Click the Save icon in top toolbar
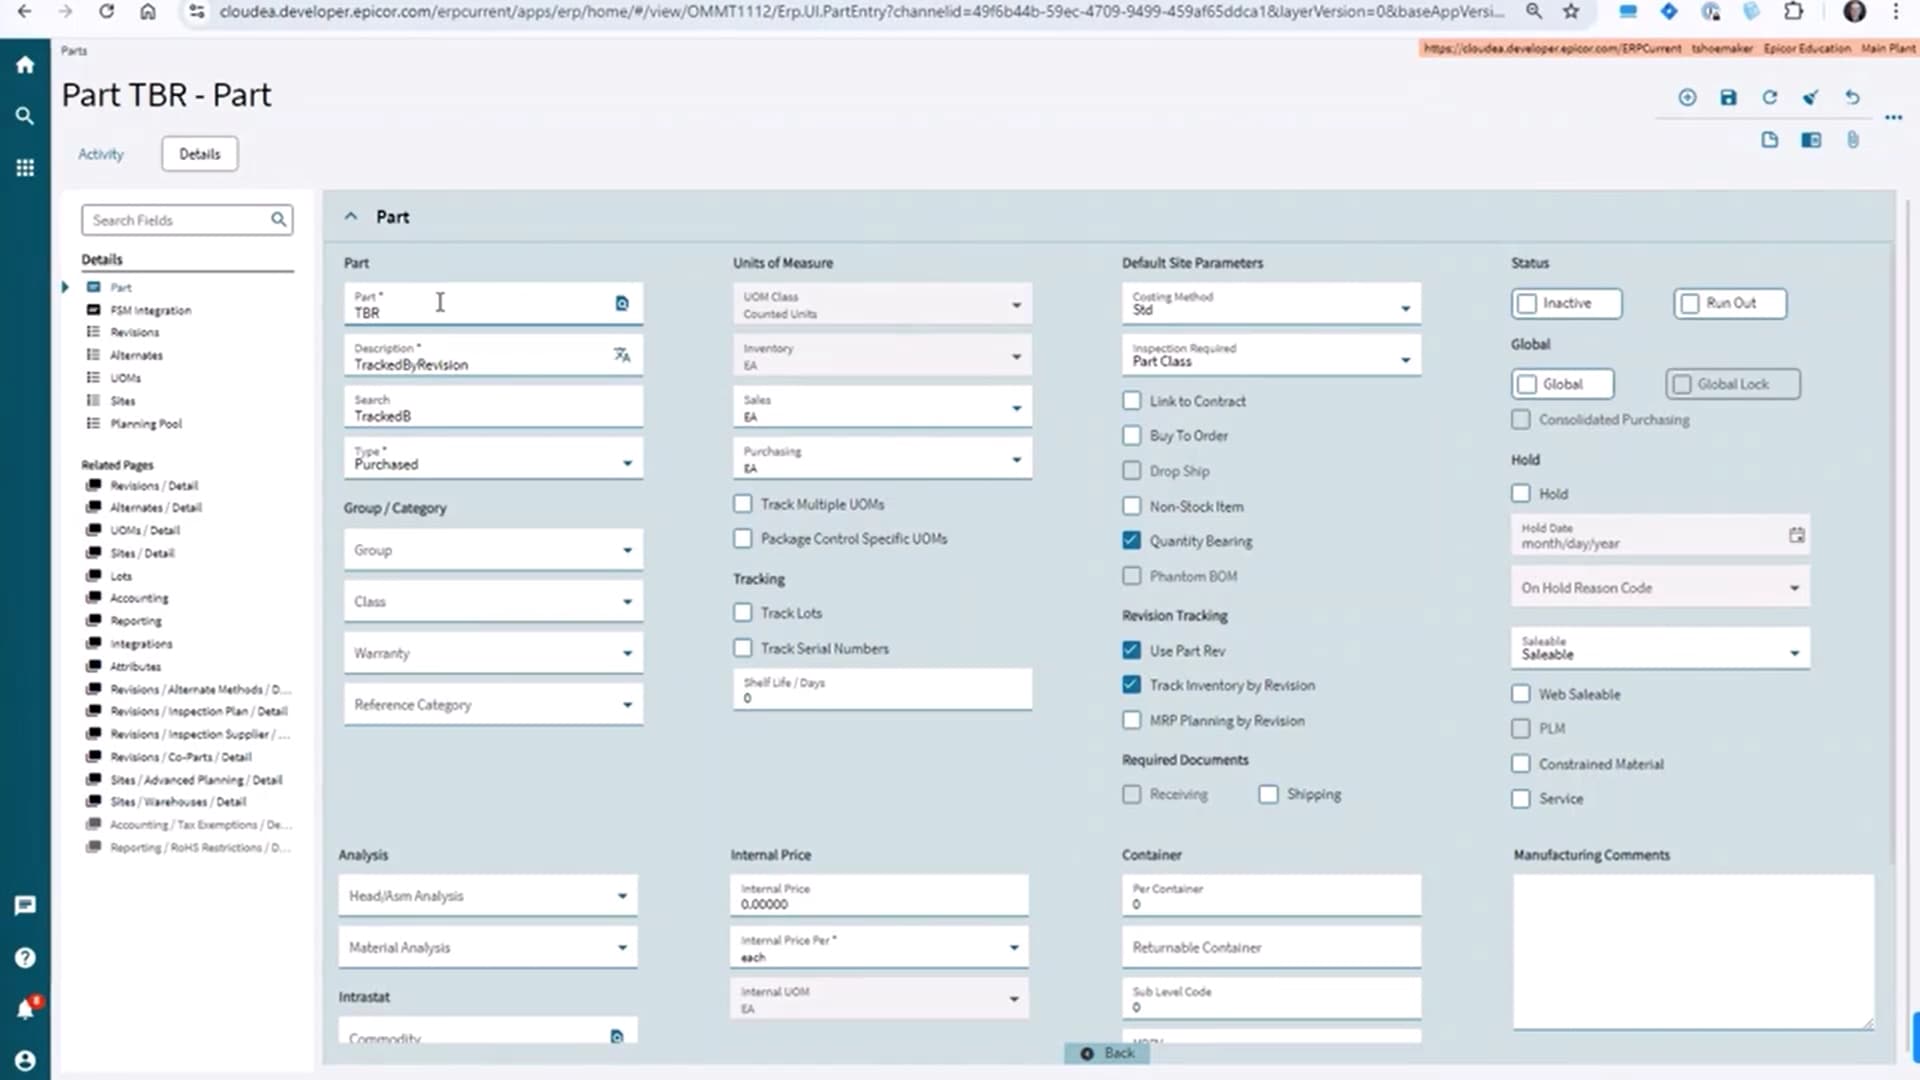Image resolution: width=1920 pixels, height=1080 pixels. (1728, 97)
